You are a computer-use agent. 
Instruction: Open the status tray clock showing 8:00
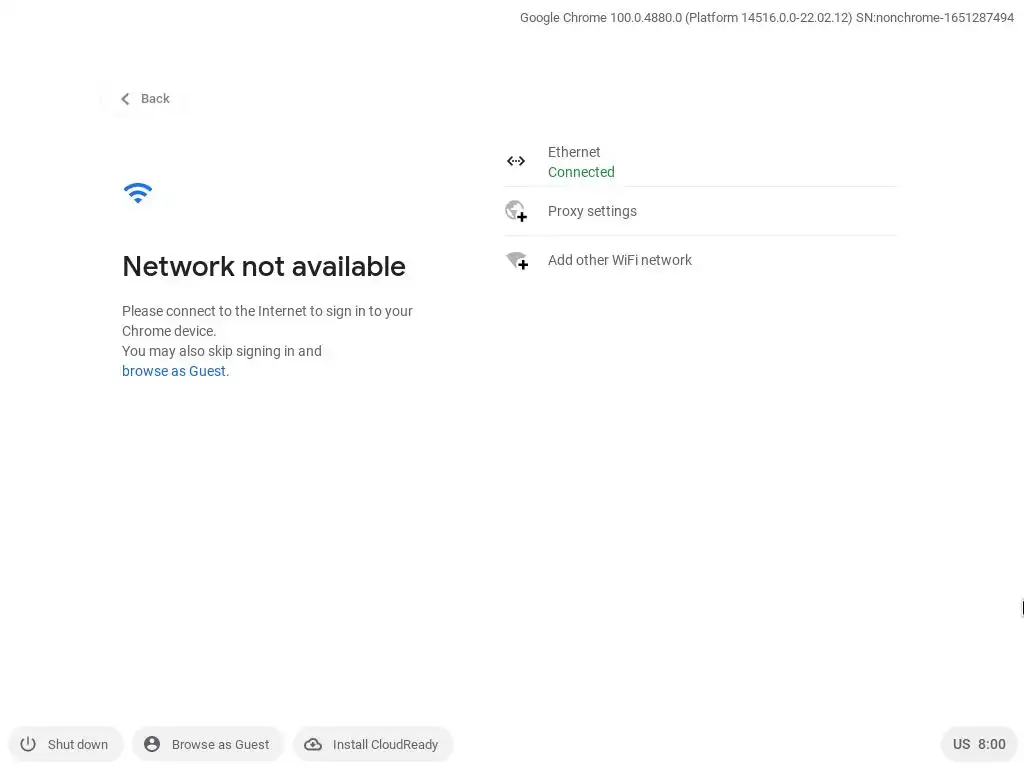[992, 744]
